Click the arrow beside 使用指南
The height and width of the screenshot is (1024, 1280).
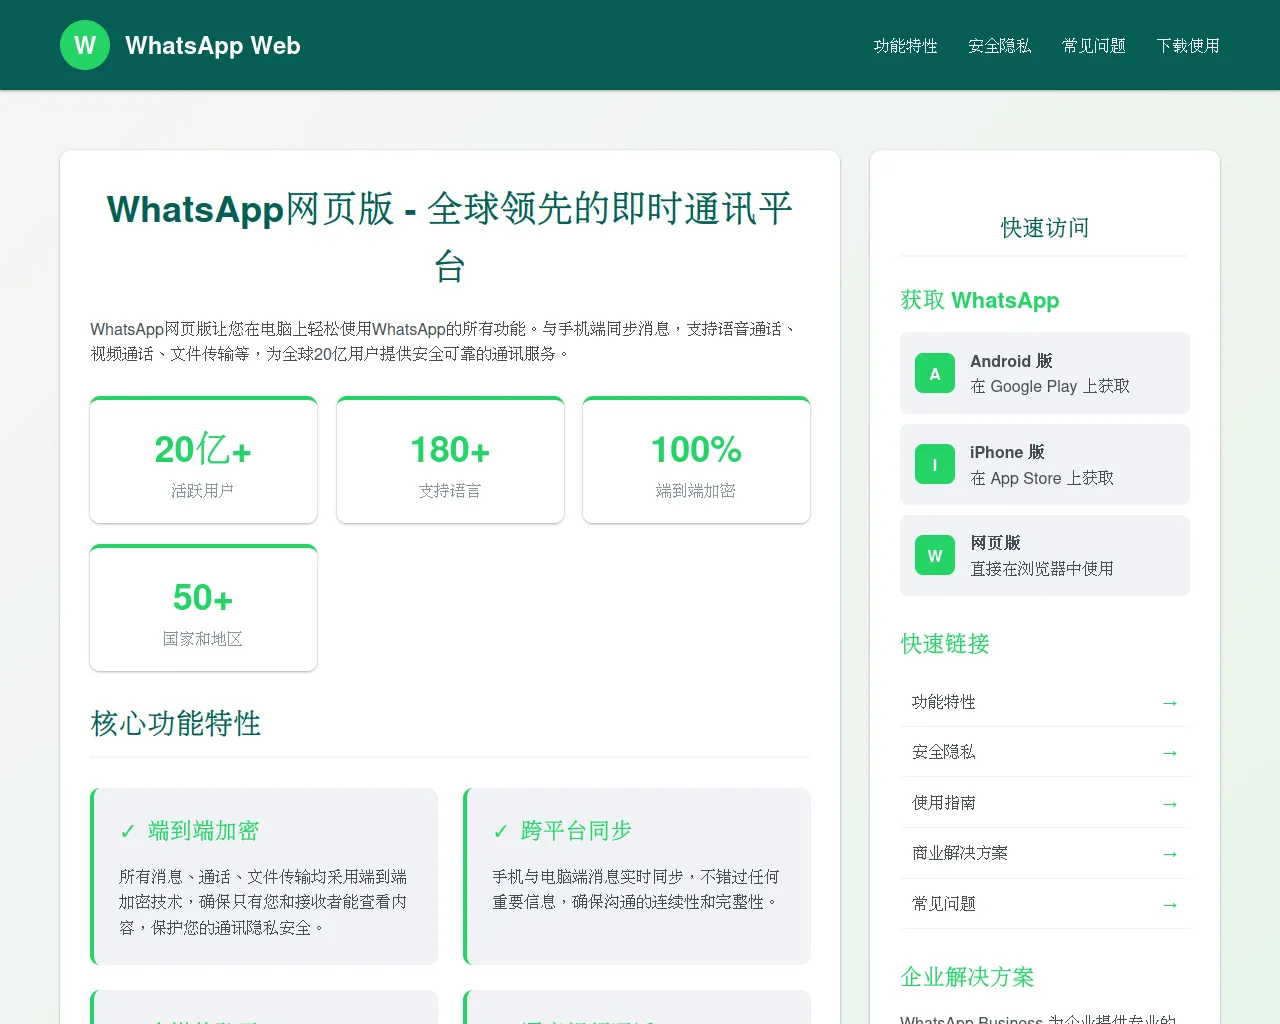click(x=1169, y=803)
